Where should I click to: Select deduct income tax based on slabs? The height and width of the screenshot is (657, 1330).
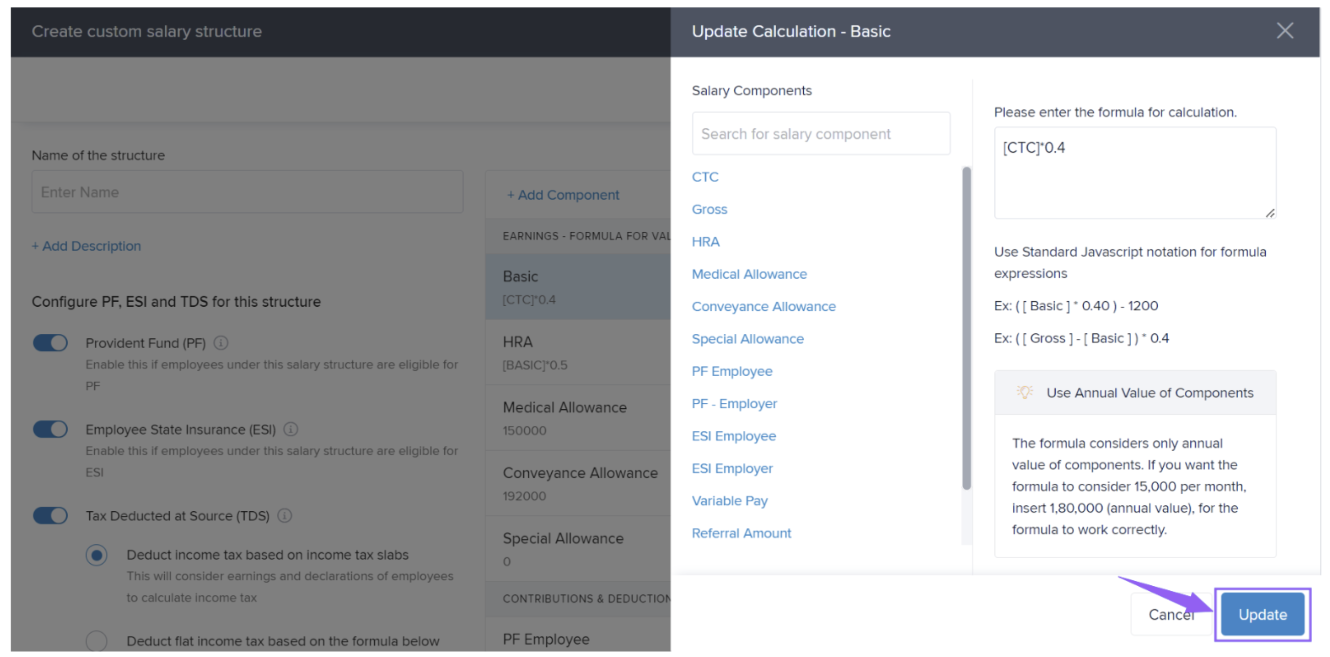(96, 555)
